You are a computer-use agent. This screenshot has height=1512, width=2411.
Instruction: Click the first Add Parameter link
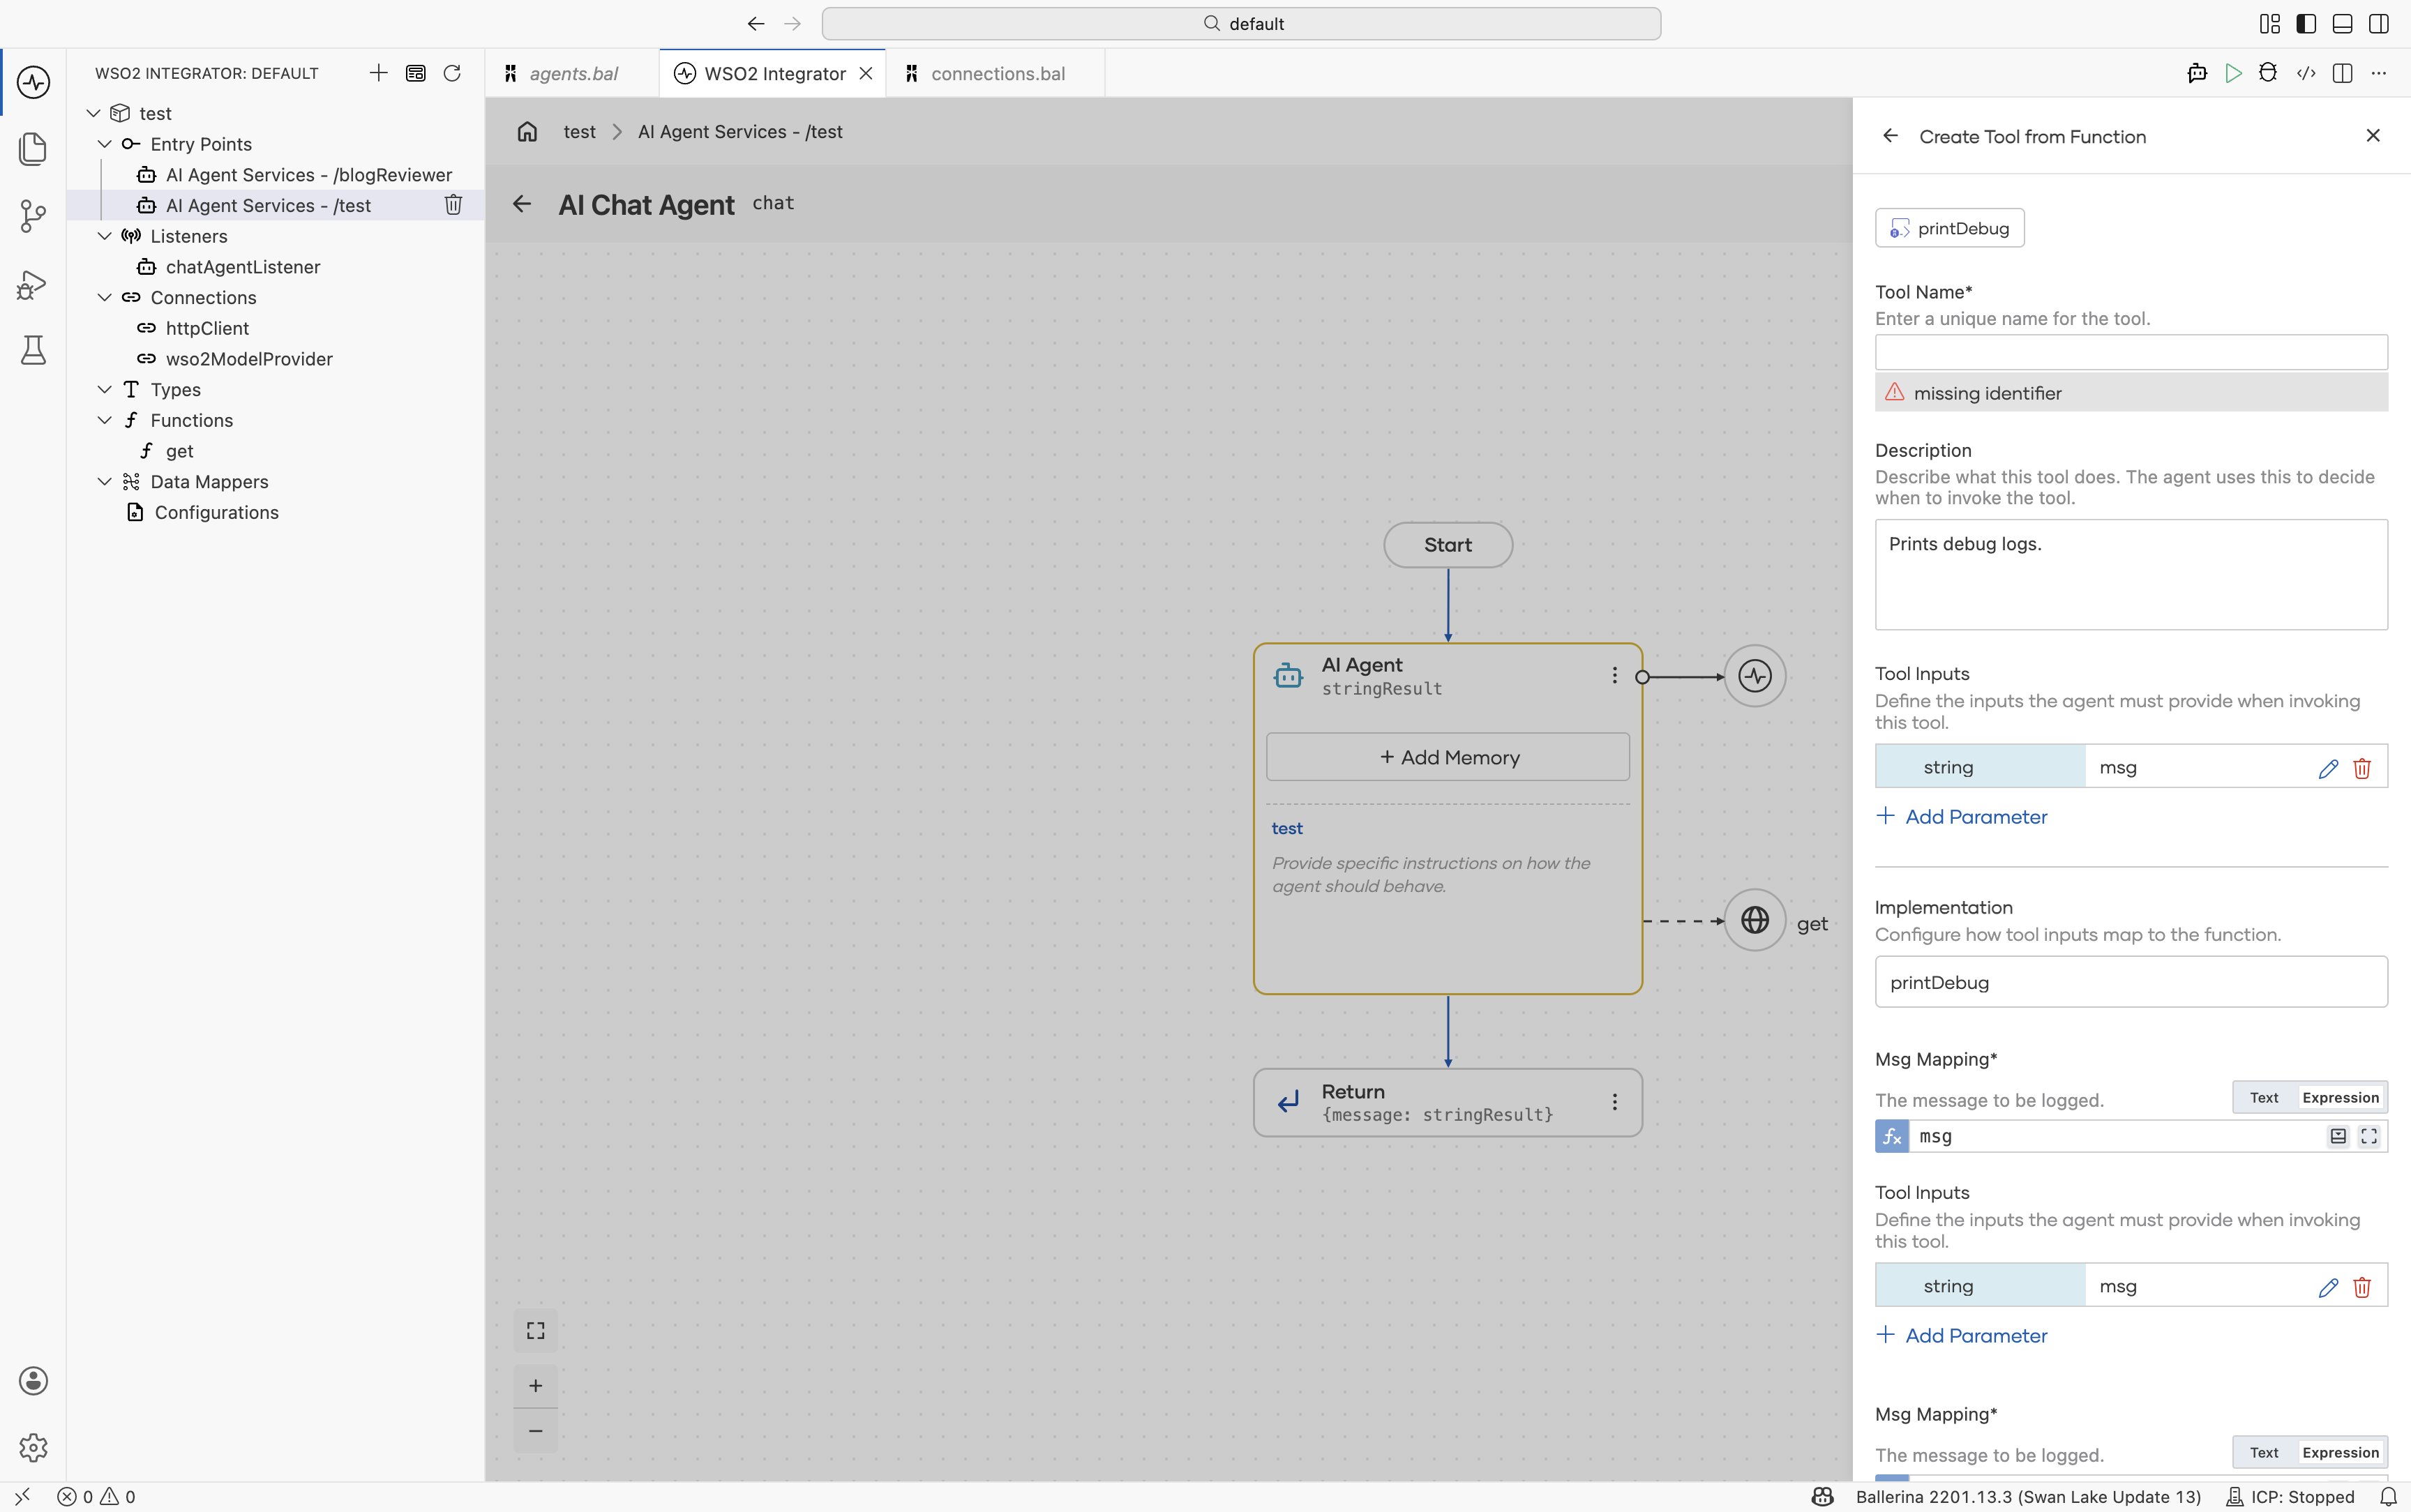click(x=1961, y=816)
